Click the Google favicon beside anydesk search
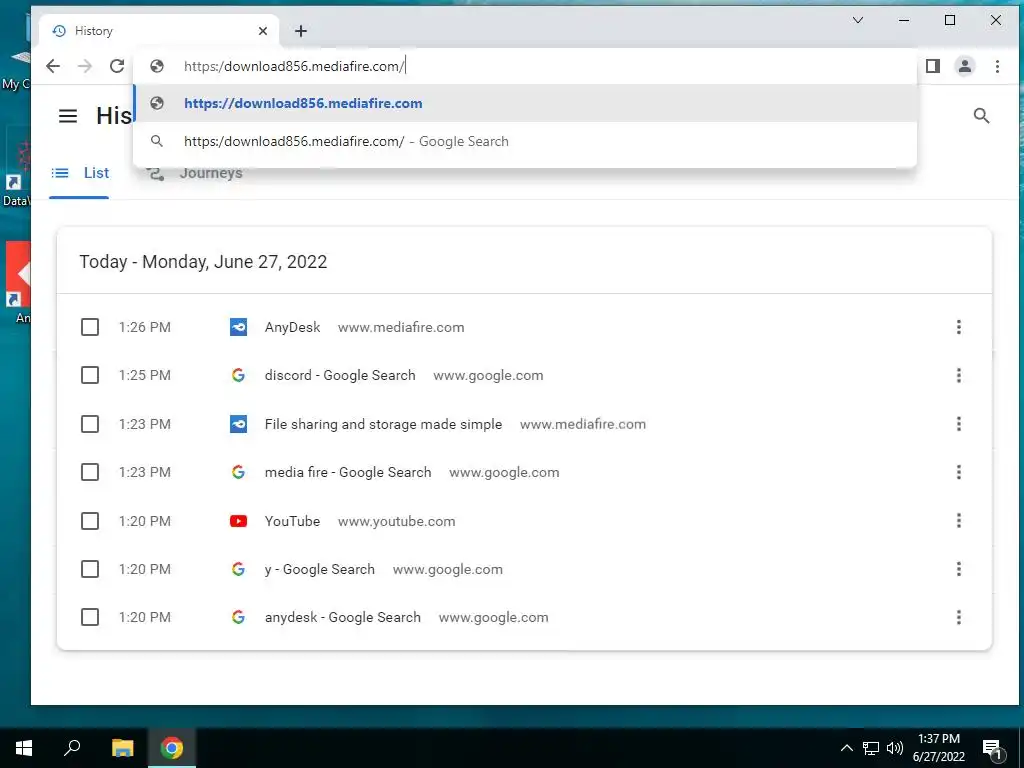The width and height of the screenshot is (1024, 768). point(238,617)
